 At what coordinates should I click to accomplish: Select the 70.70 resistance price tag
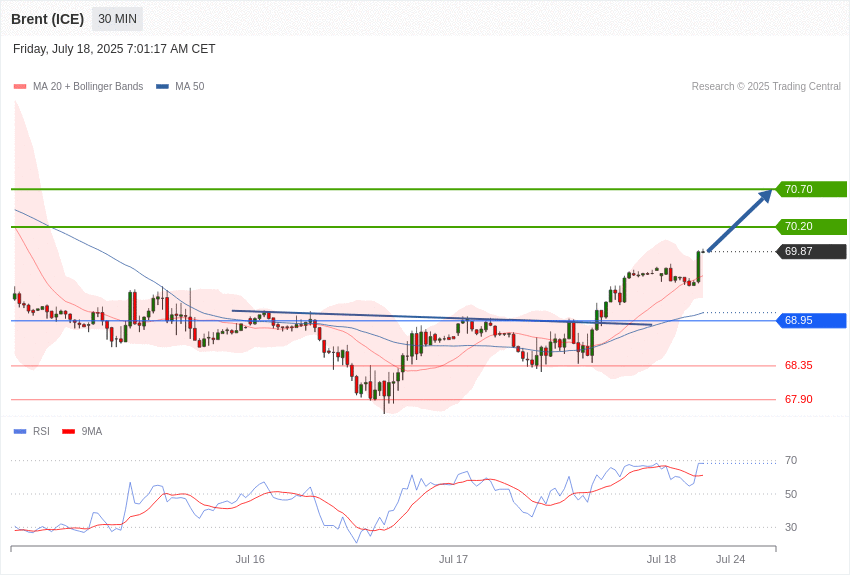click(x=812, y=189)
